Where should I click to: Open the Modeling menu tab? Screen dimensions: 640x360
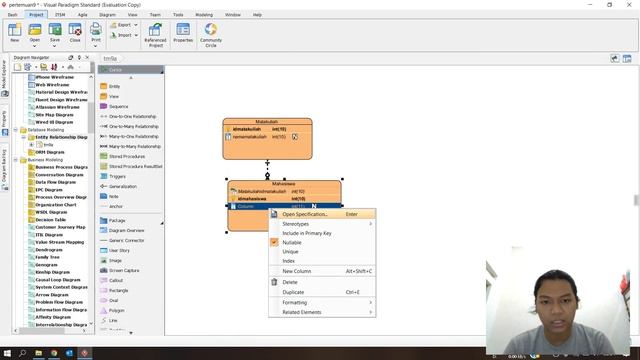click(204, 15)
